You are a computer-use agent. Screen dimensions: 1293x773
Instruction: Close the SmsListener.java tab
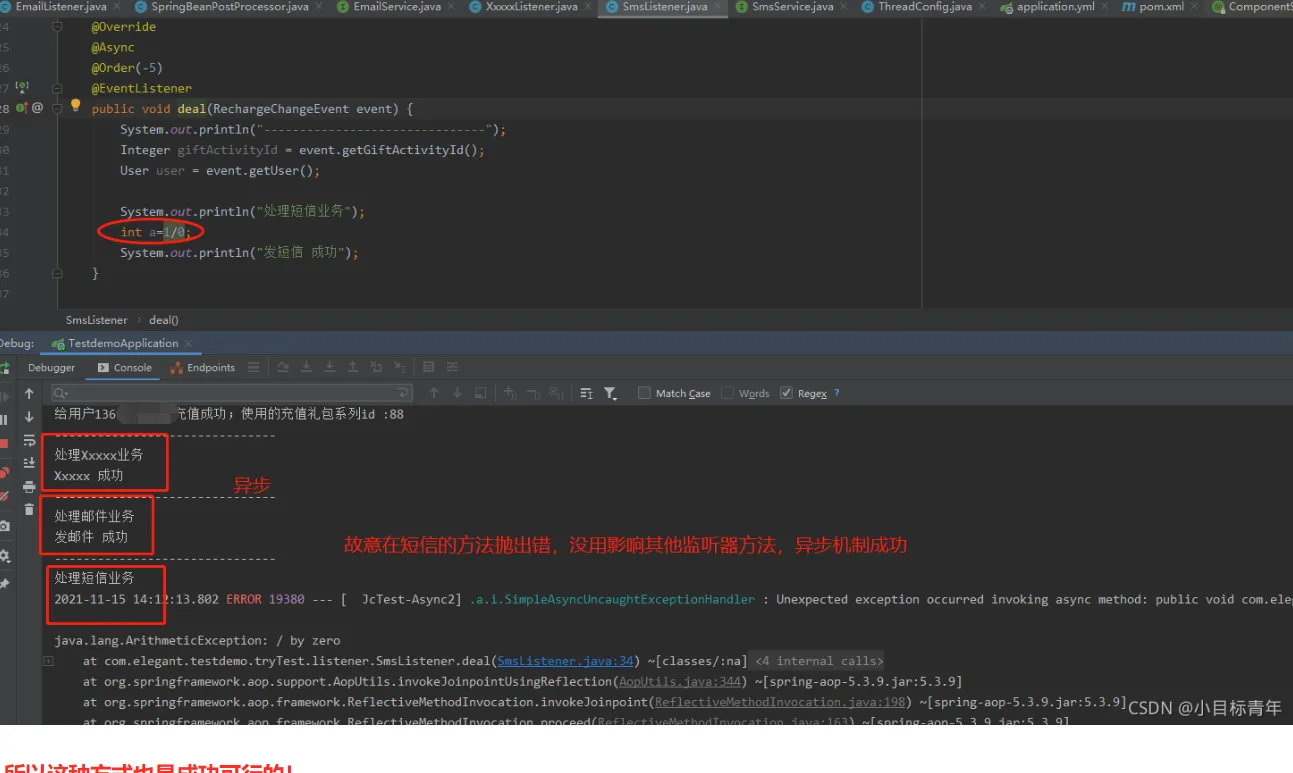pyautogui.click(x=717, y=7)
